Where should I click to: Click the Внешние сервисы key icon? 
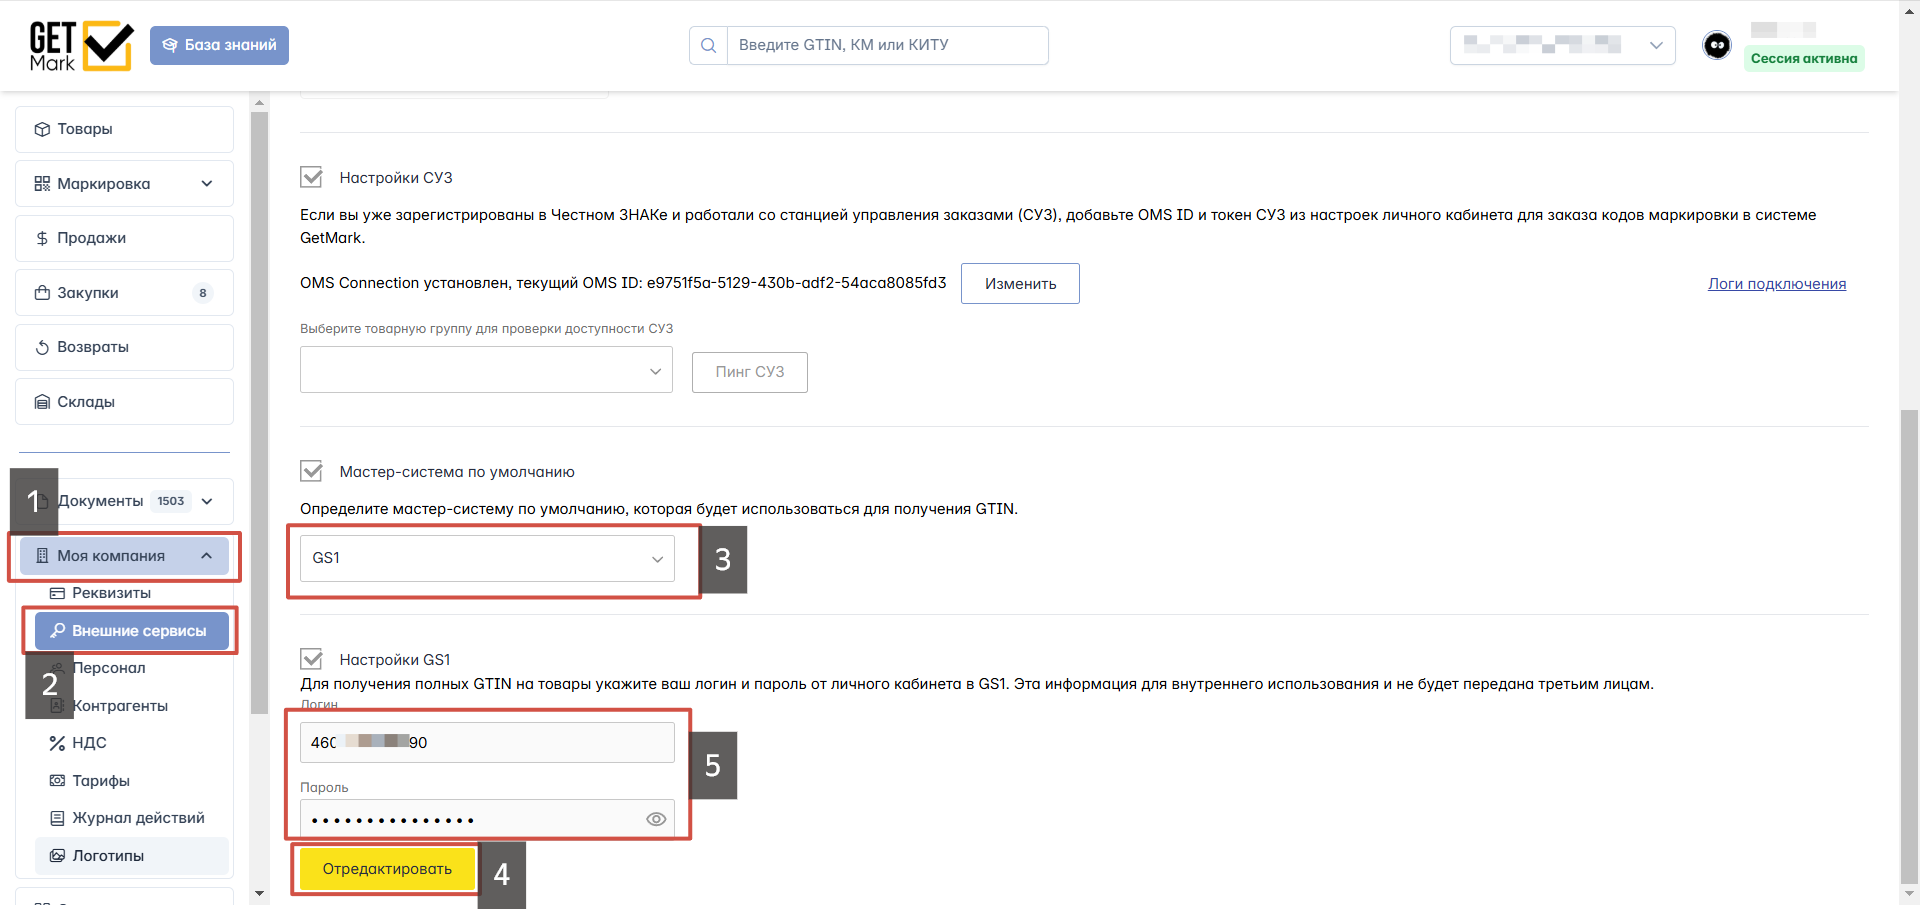tap(57, 631)
